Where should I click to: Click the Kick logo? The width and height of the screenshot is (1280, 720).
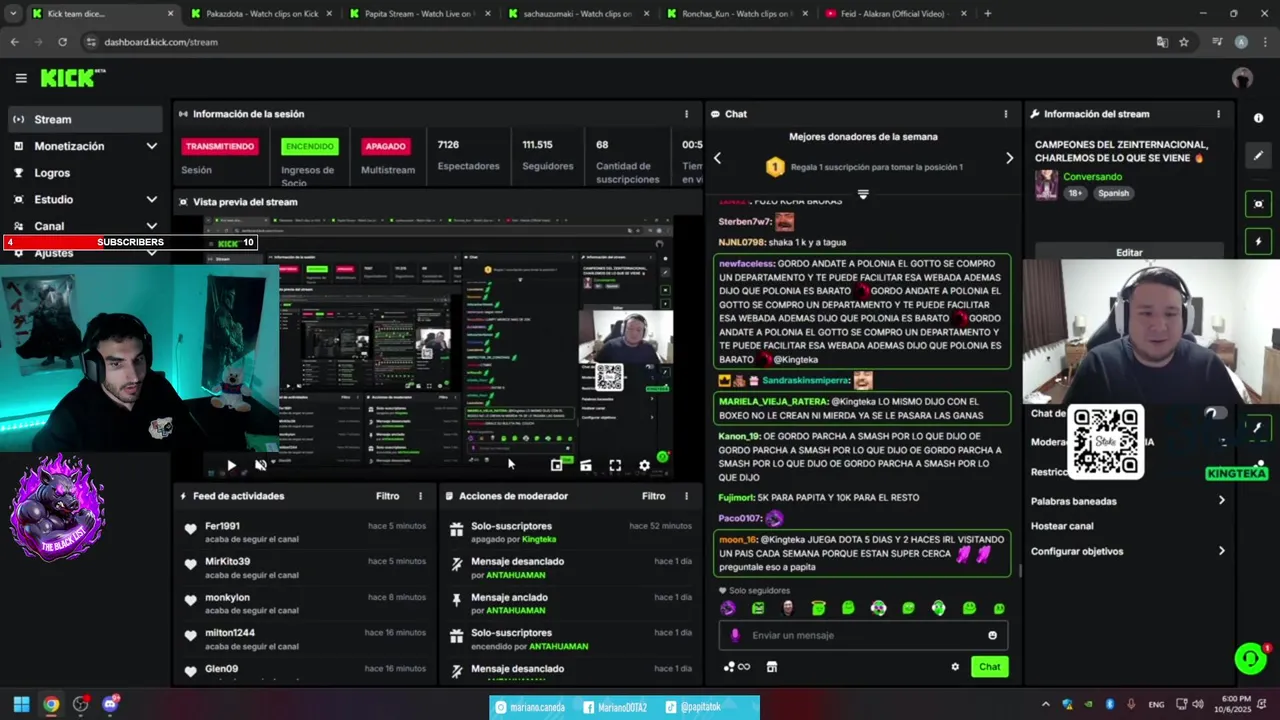point(73,78)
